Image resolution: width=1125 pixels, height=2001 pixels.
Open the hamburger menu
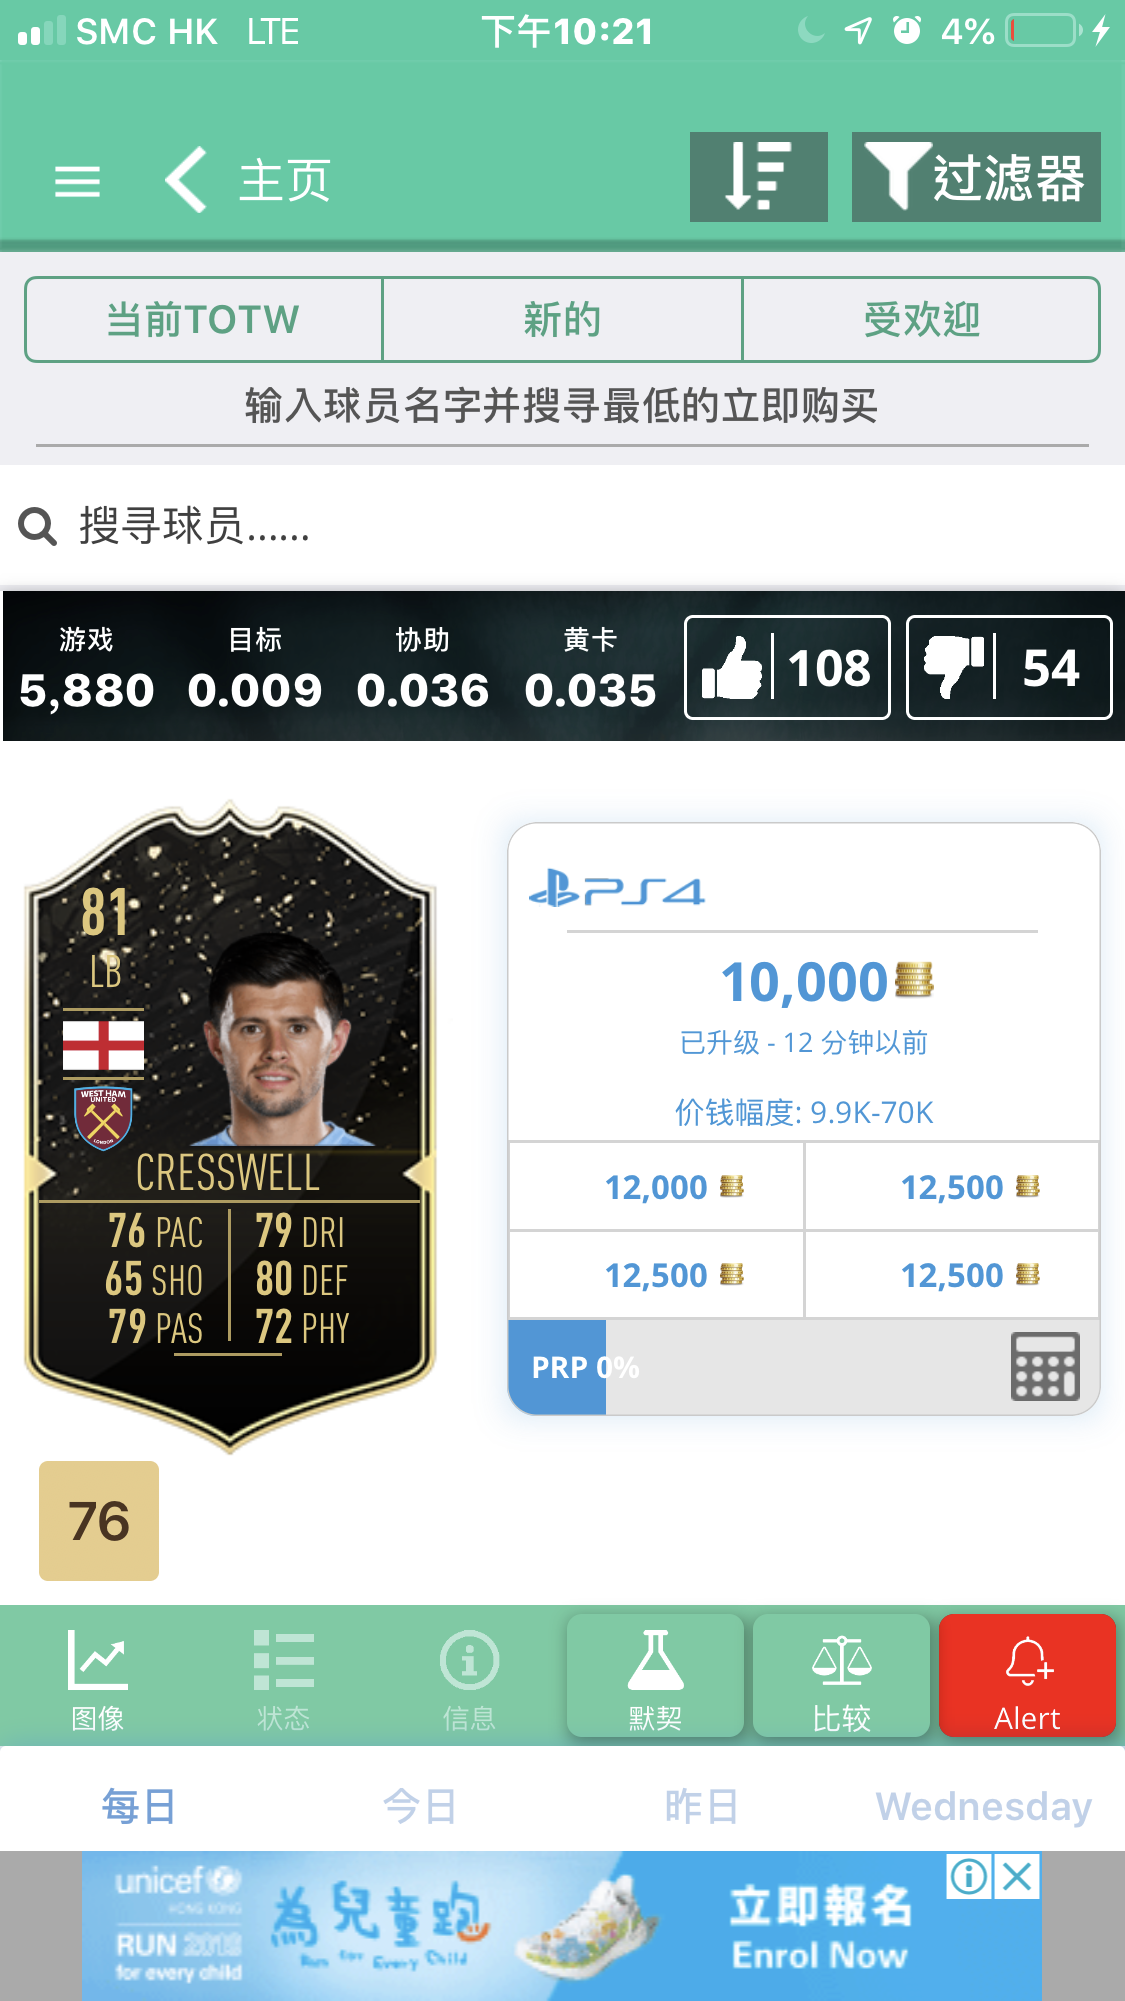coord(77,181)
